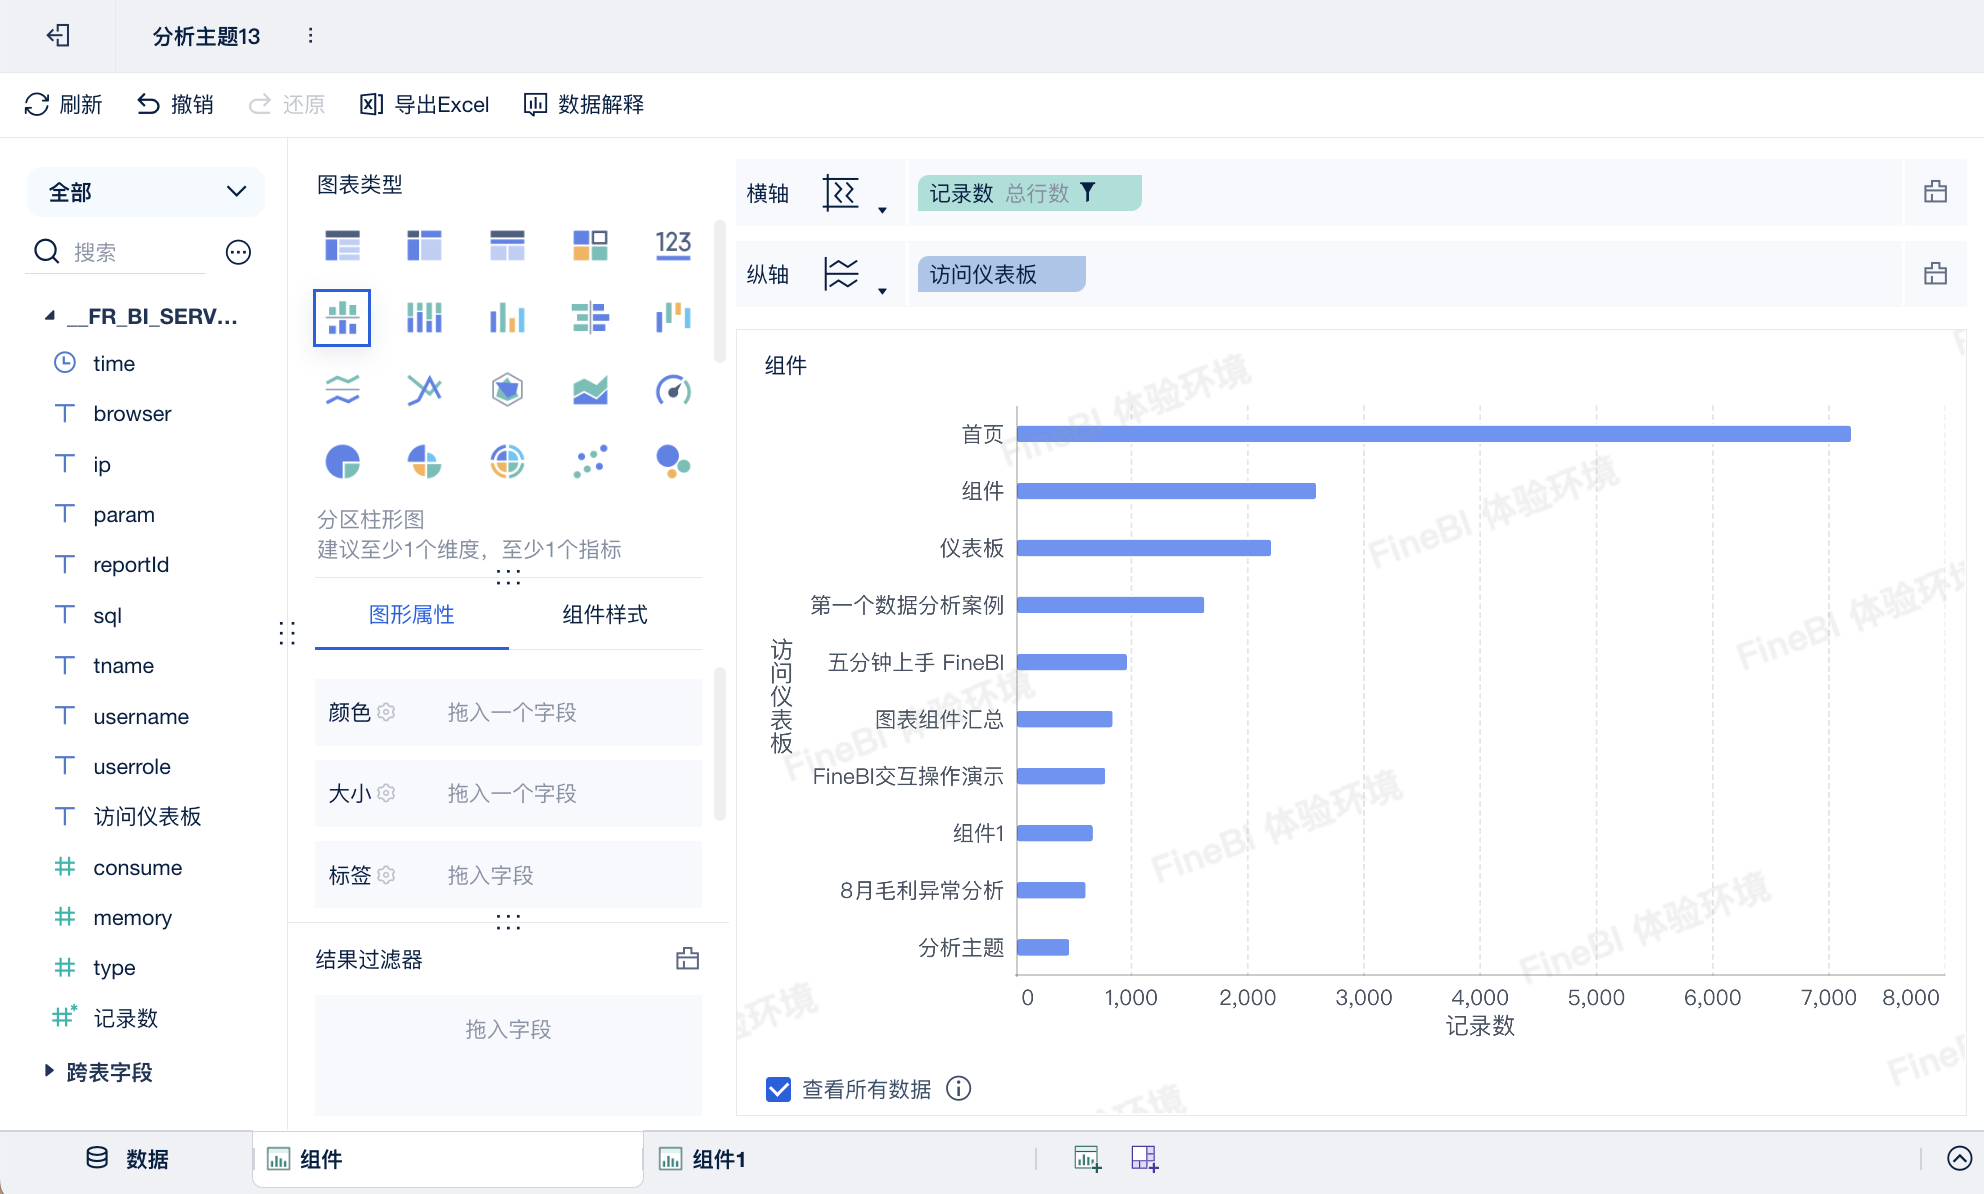Select the area chart type icon

[590, 390]
